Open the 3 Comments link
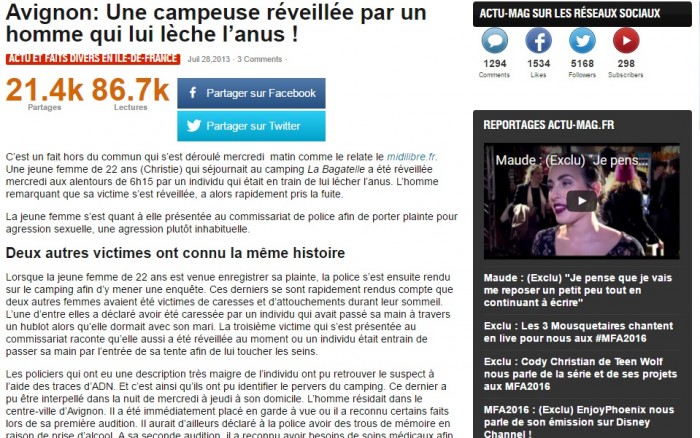 (259, 59)
